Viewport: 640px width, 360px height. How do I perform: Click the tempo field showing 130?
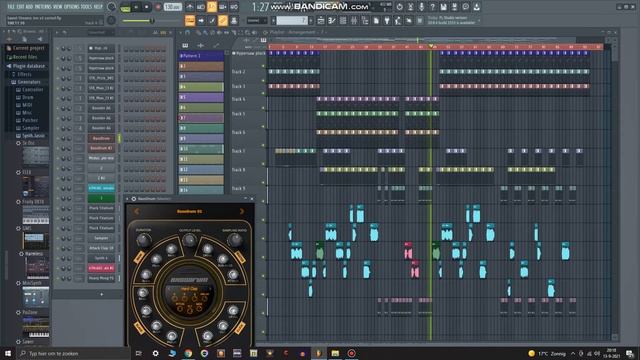(x=173, y=7)
